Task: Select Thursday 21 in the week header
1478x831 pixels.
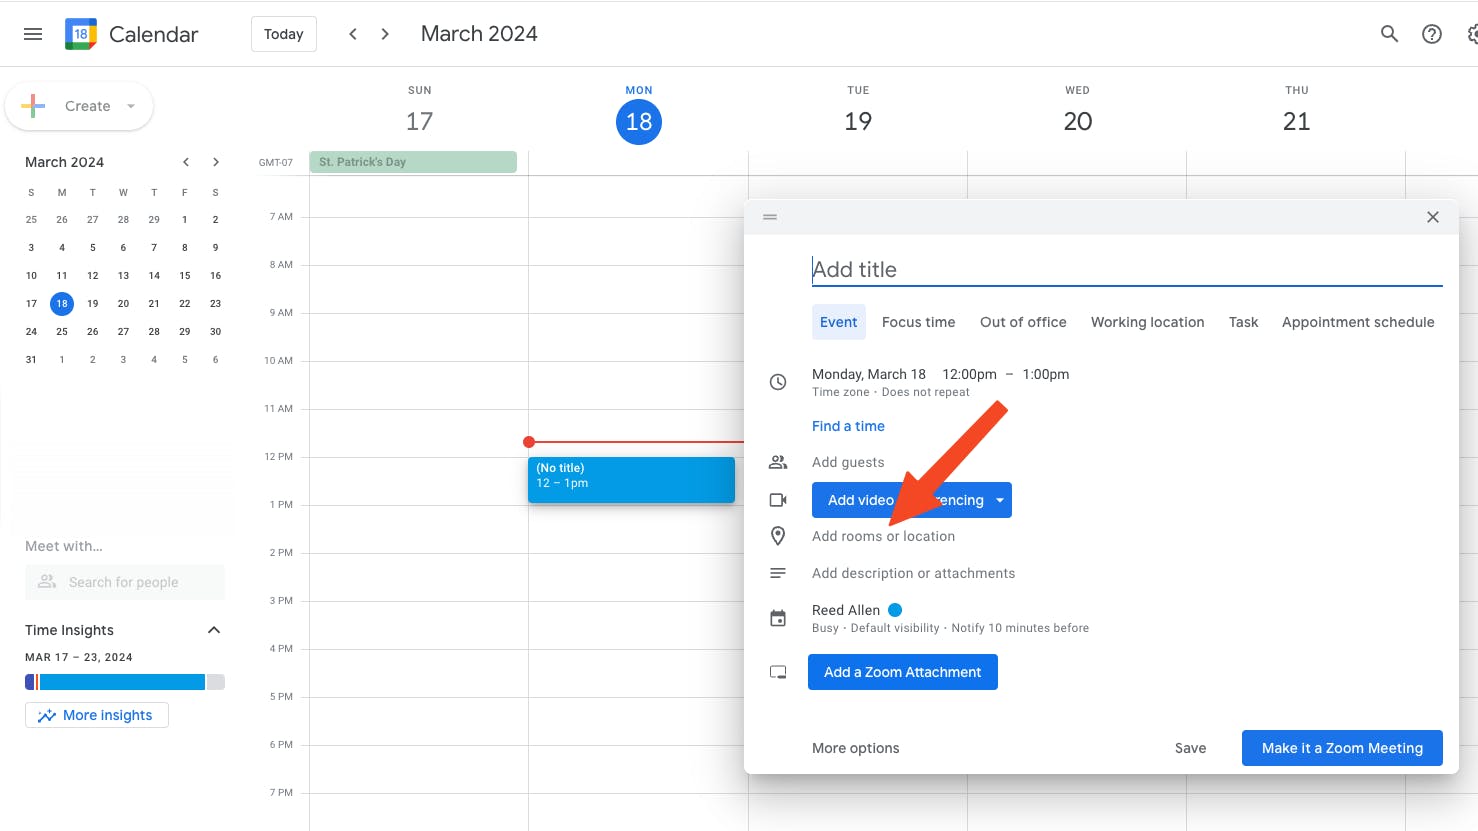Action: 1297,122
